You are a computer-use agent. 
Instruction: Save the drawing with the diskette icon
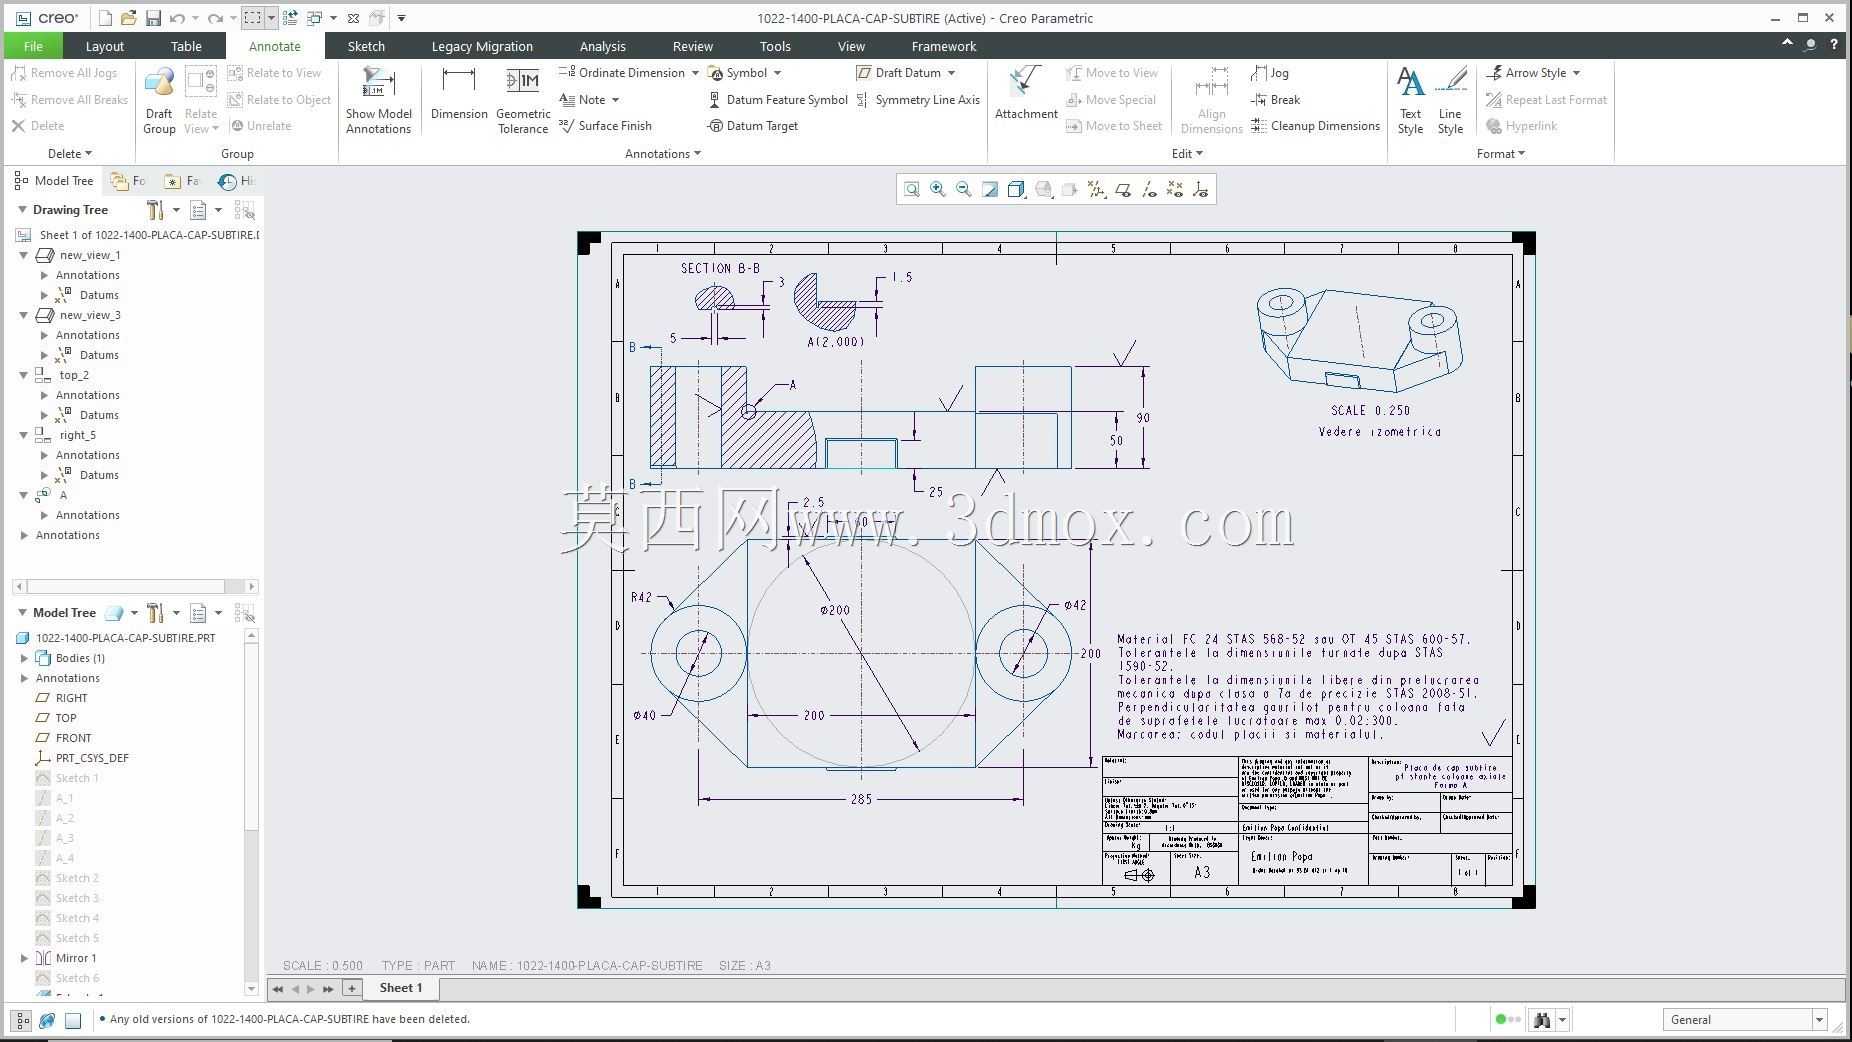click(x=153, y=18)
